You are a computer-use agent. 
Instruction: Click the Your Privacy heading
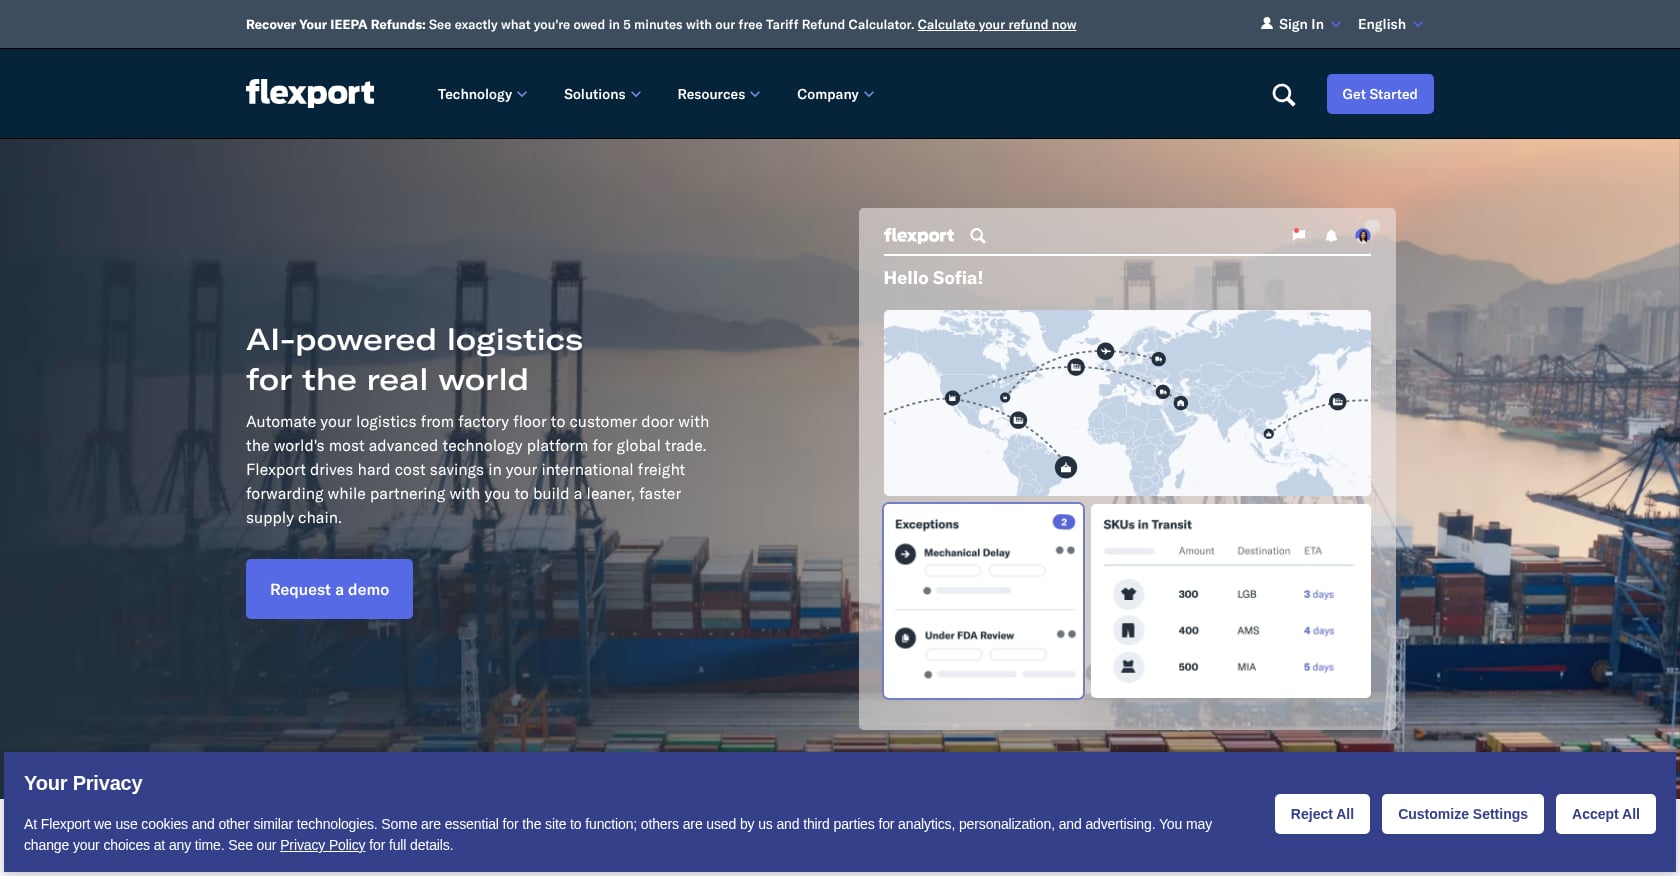click(x=83, y=783)
